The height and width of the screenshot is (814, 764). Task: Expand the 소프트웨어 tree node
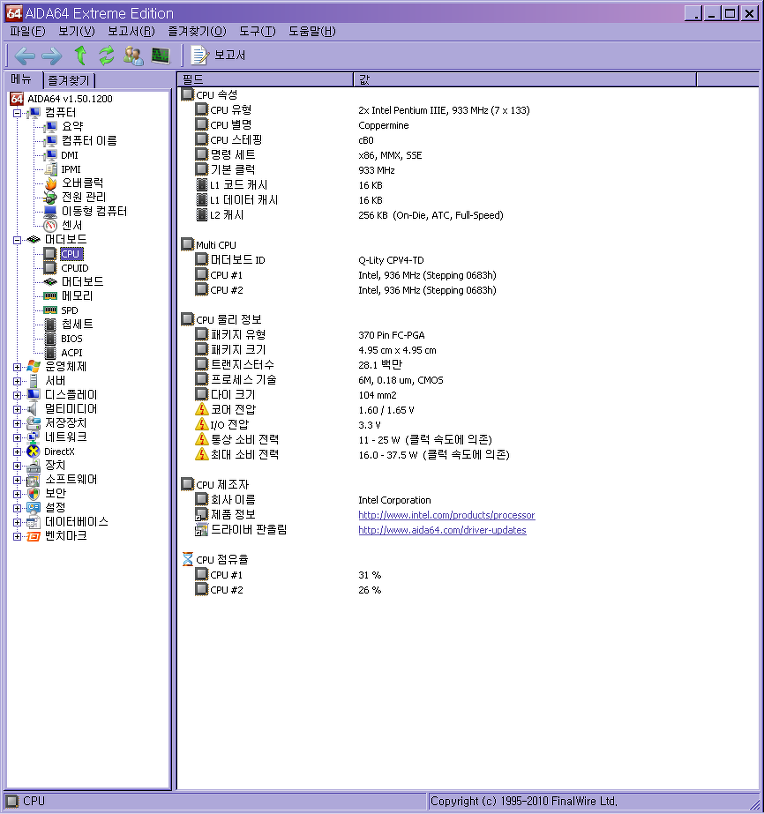pos(17,480)
